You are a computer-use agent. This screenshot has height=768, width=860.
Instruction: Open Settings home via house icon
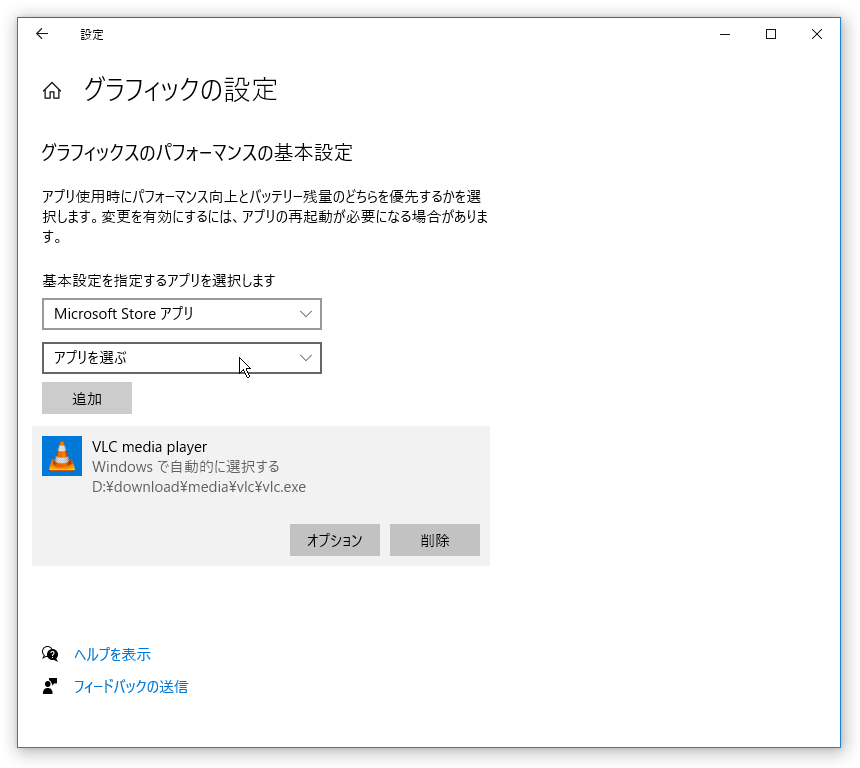click(x=52, y=91)
